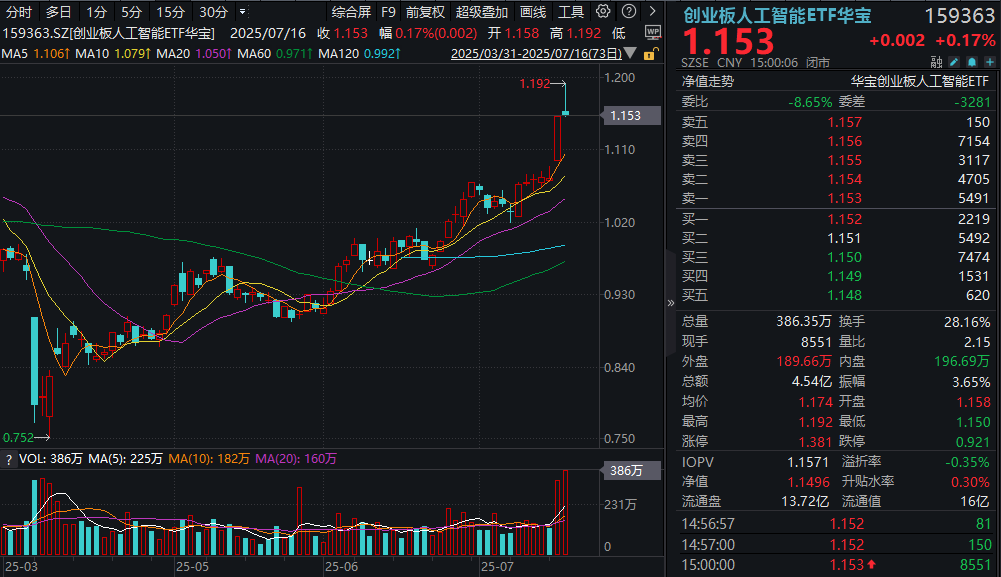This screenshot has height=577, width=1001.
Task: Click the 386万 volume tag on volume axis
Action: click(x=631, y=471)
